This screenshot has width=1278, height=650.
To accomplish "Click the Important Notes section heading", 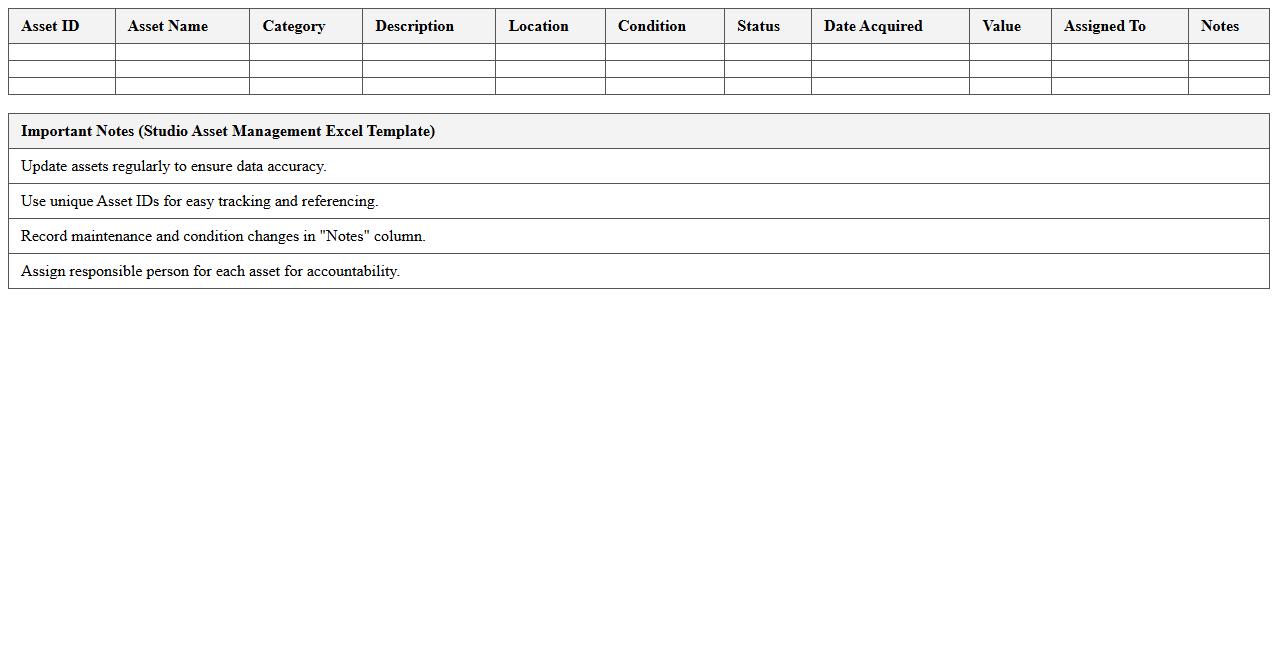I will coord(228,131).
